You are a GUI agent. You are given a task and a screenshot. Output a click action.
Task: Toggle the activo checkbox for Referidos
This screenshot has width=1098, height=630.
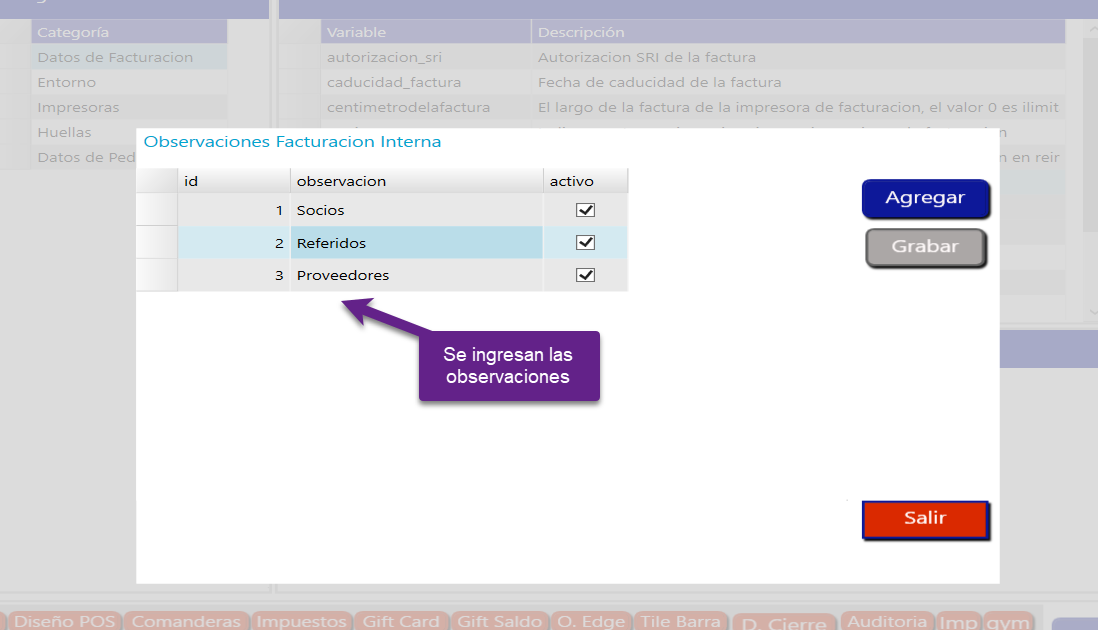pos(586,243)
